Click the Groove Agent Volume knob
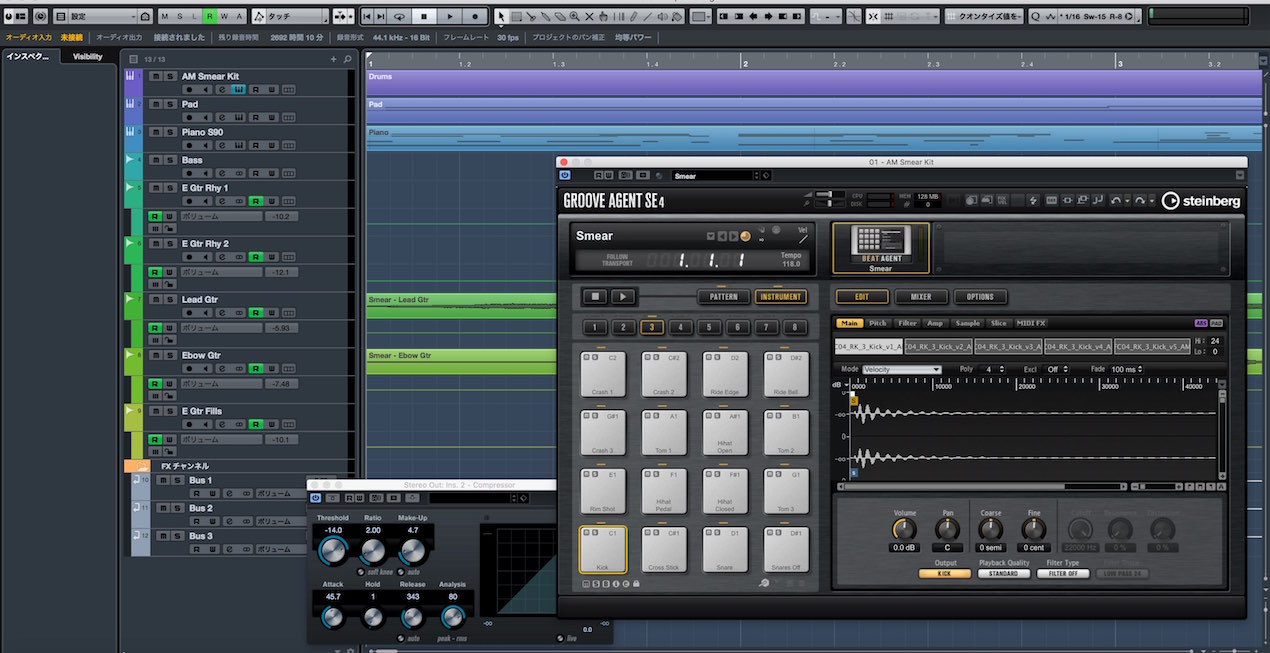 904,528
